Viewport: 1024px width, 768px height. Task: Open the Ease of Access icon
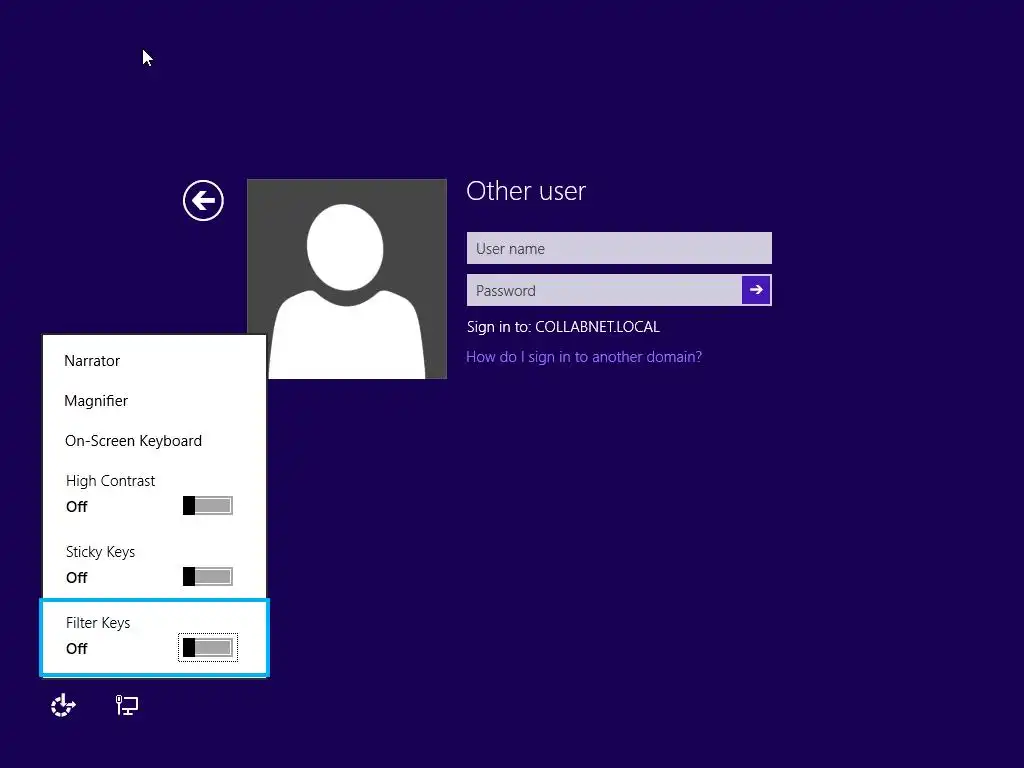pos(63,705)
